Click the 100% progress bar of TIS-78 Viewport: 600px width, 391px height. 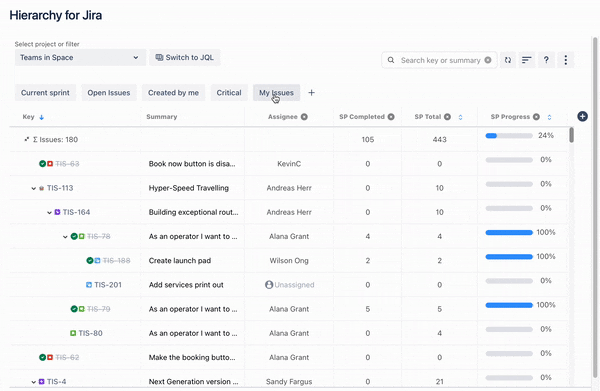[x=509, y=233]
